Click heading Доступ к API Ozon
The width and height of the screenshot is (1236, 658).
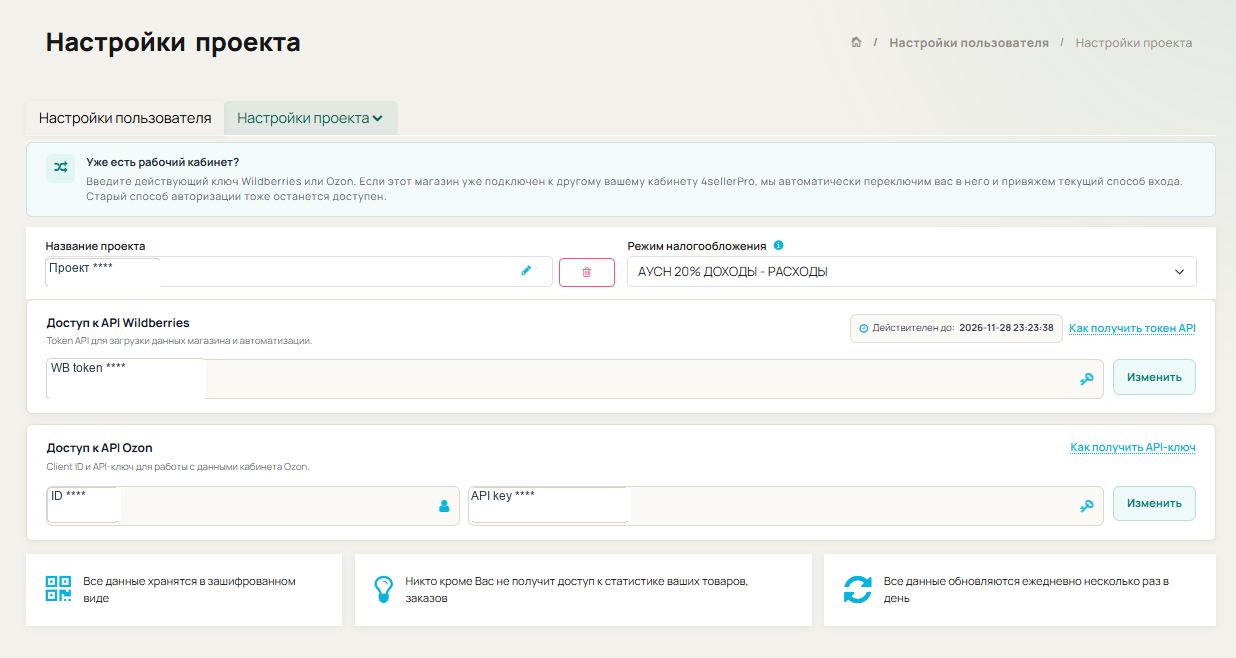tap(100, 448)
